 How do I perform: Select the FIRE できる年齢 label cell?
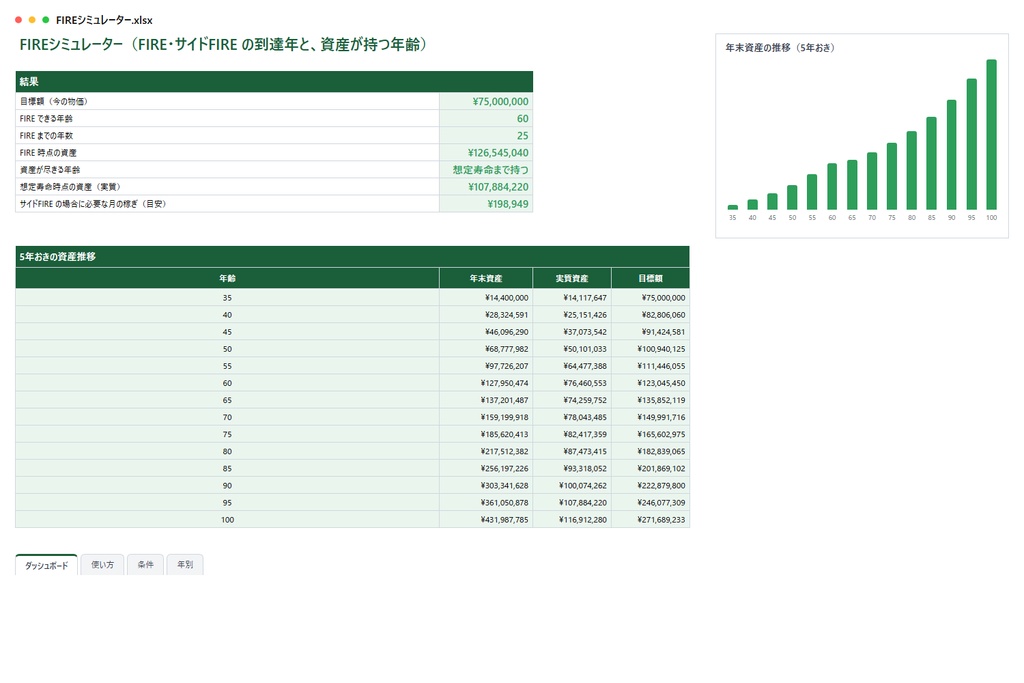(x=227, y=118)
